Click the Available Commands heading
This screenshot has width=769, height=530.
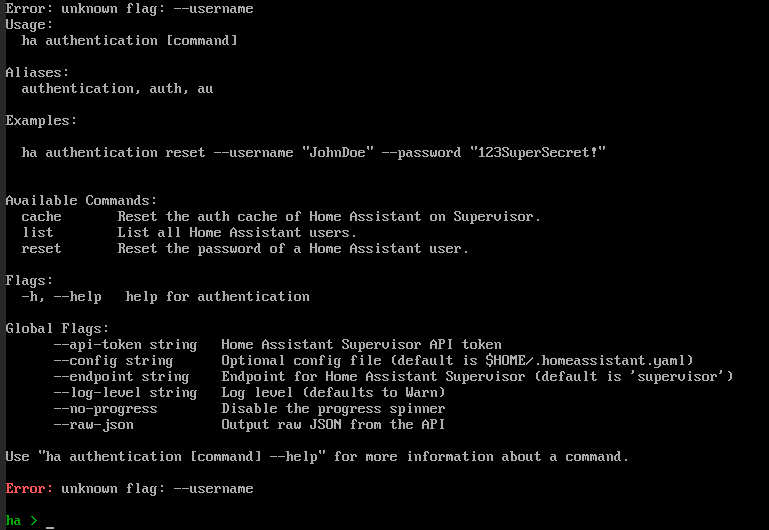click(x=81, y=201)
